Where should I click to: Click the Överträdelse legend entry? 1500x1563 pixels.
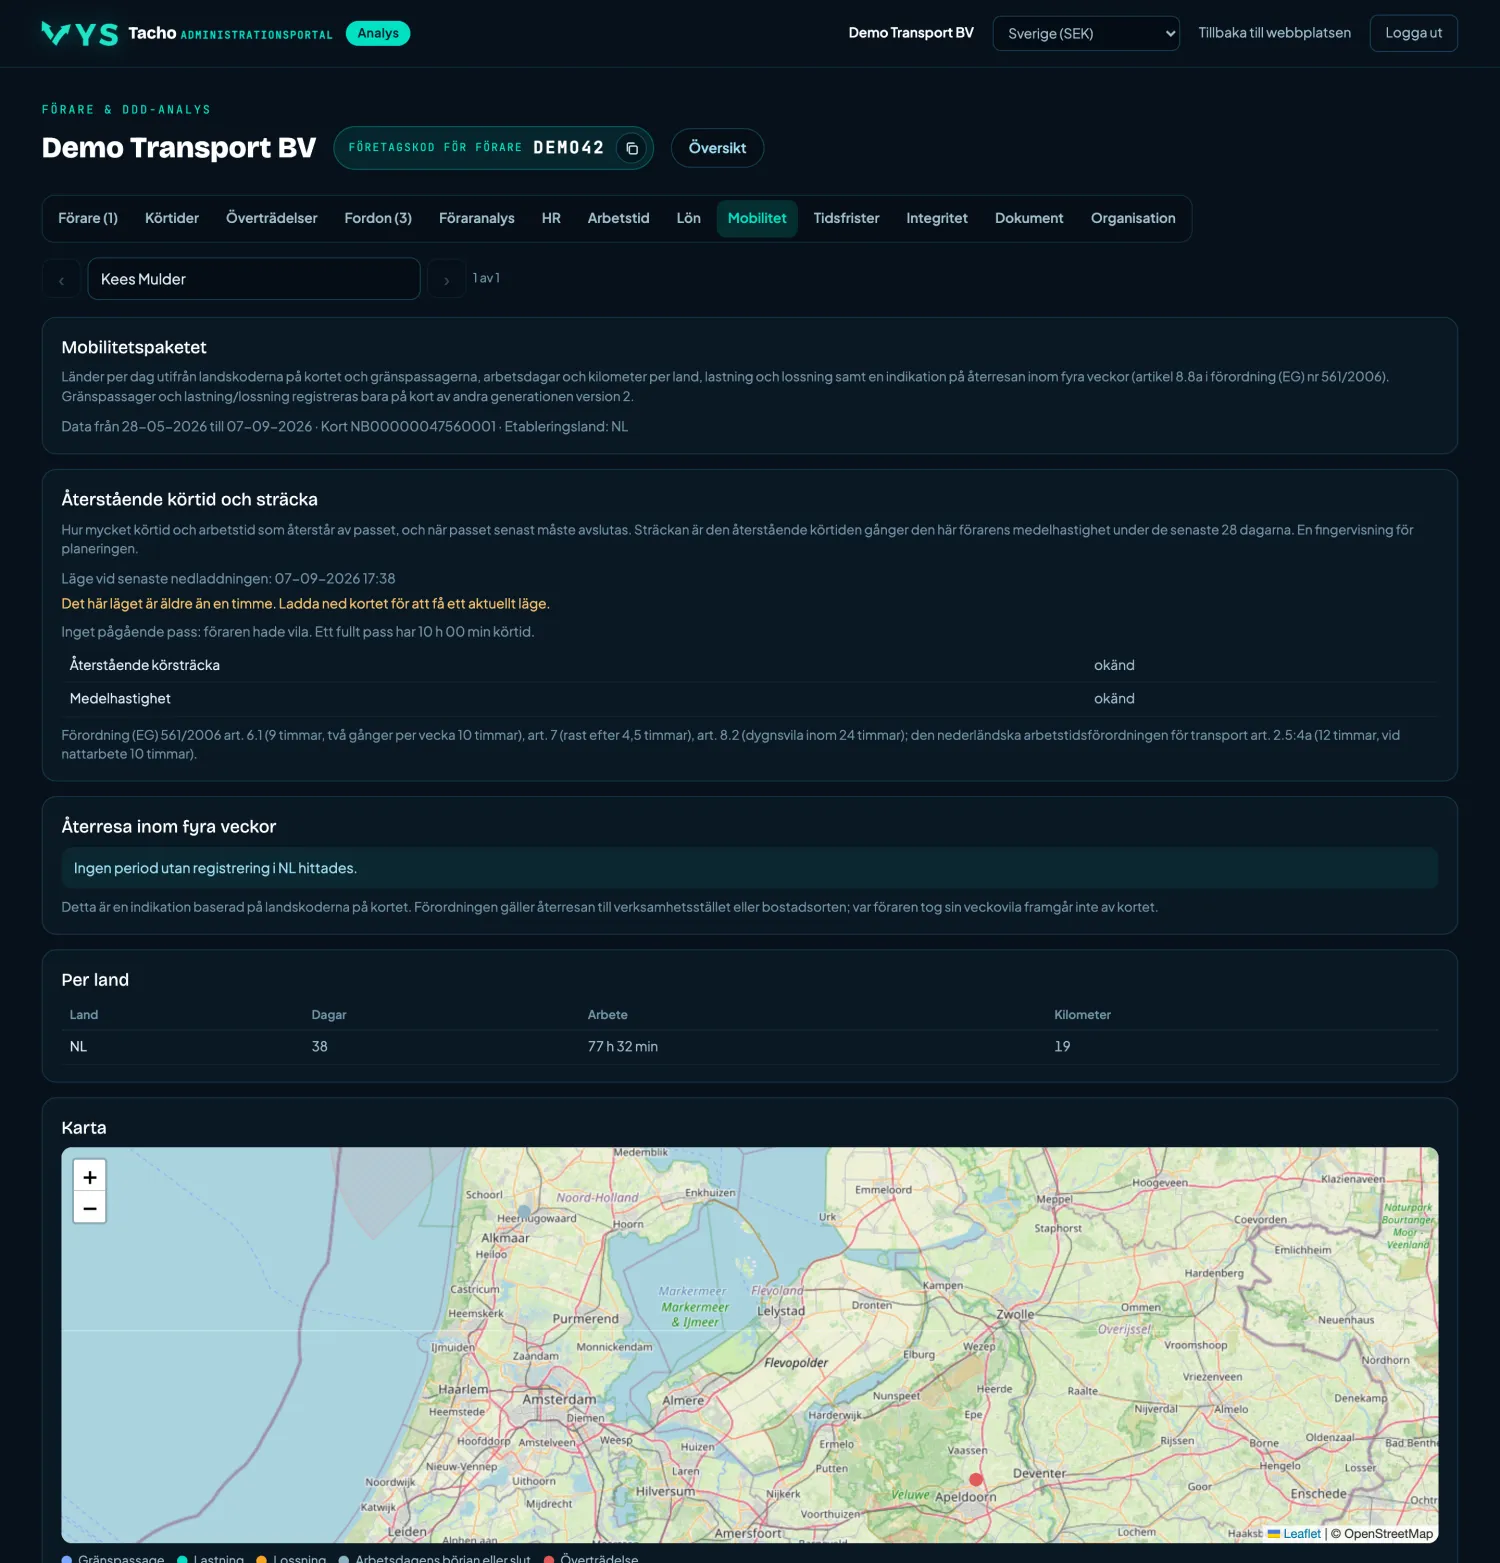coord(591,1558)
